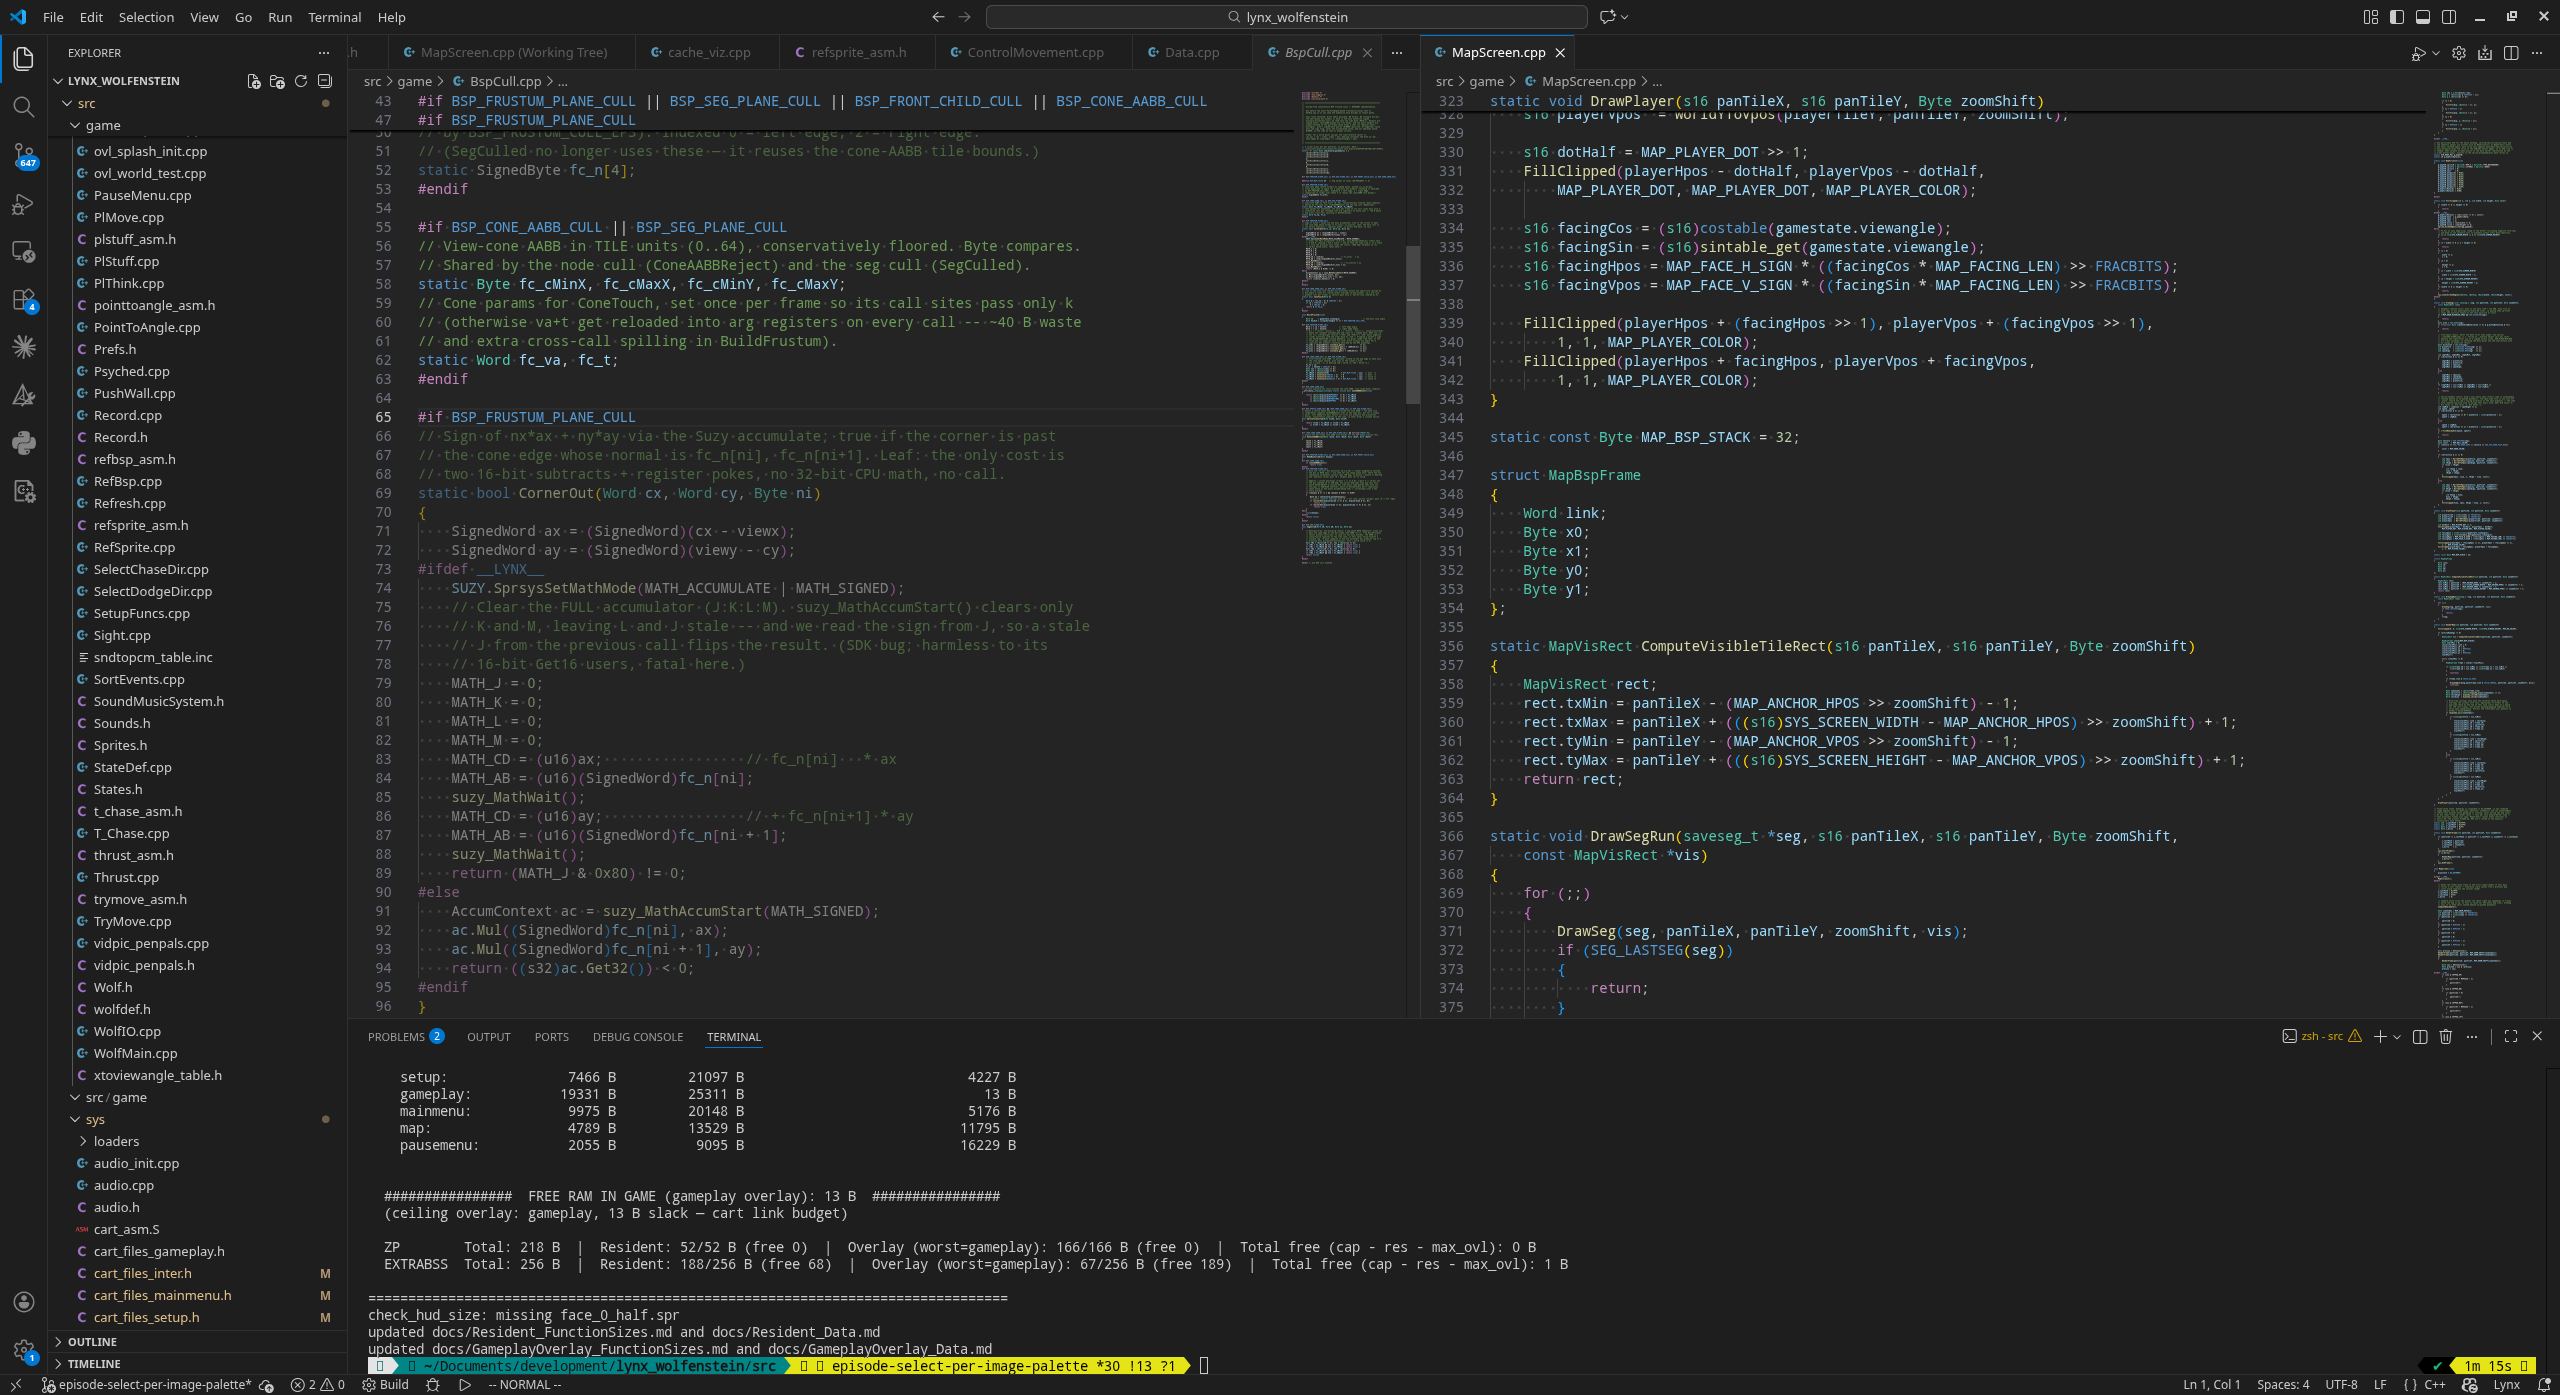The height and width of the screenshot is (1395, 2560).
Task: Refresh the Explorer file tree
Action: (x=301, y=81)
